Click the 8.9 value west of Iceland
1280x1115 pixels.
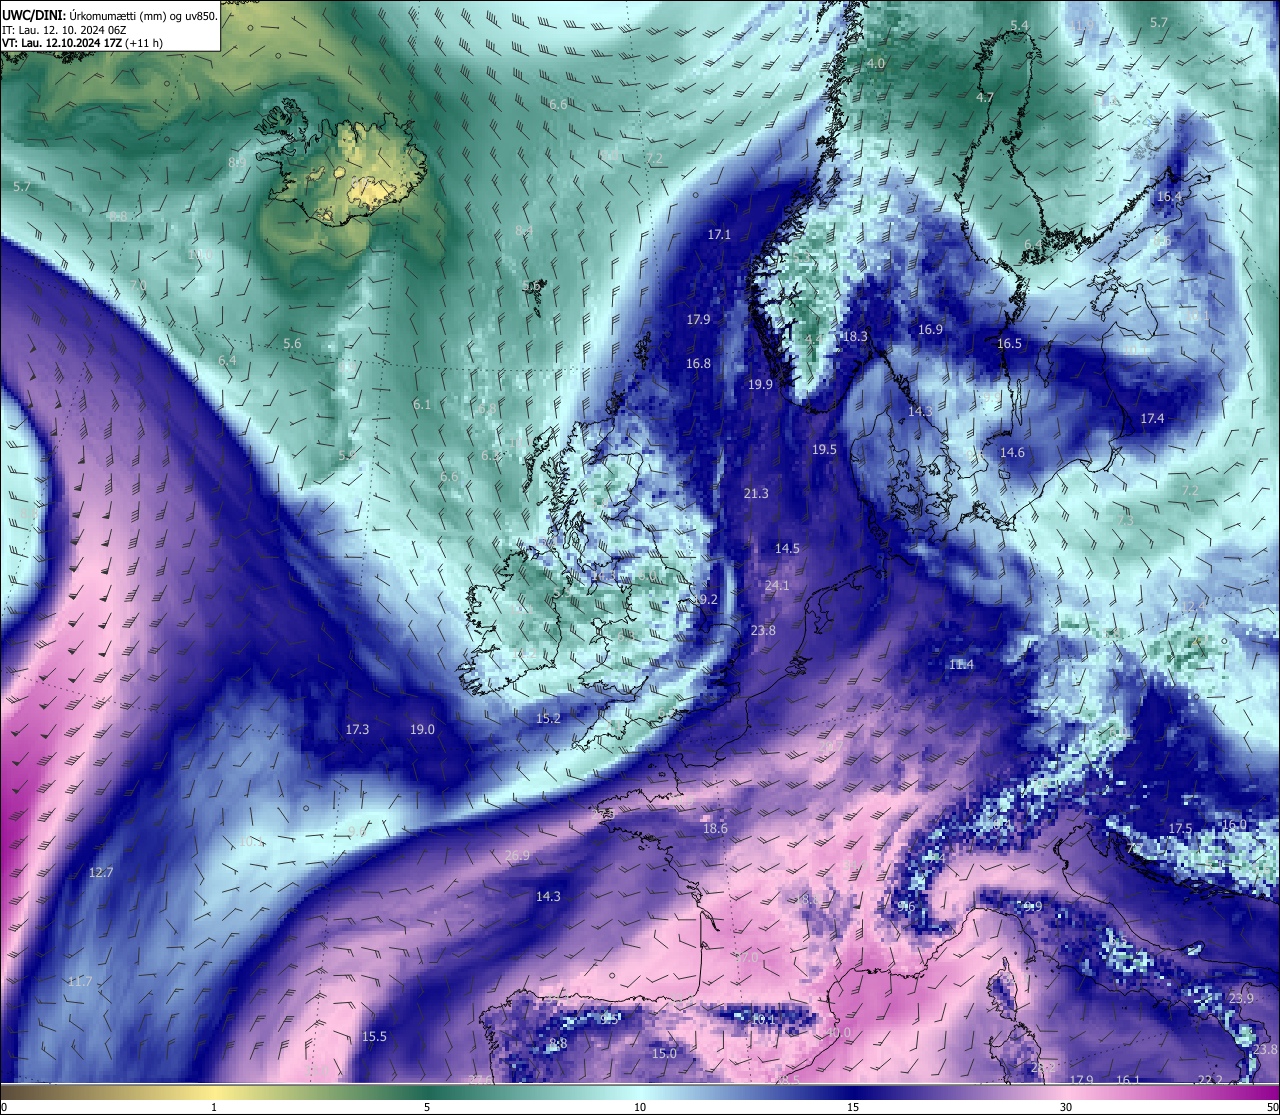click(x=237, y=162)
